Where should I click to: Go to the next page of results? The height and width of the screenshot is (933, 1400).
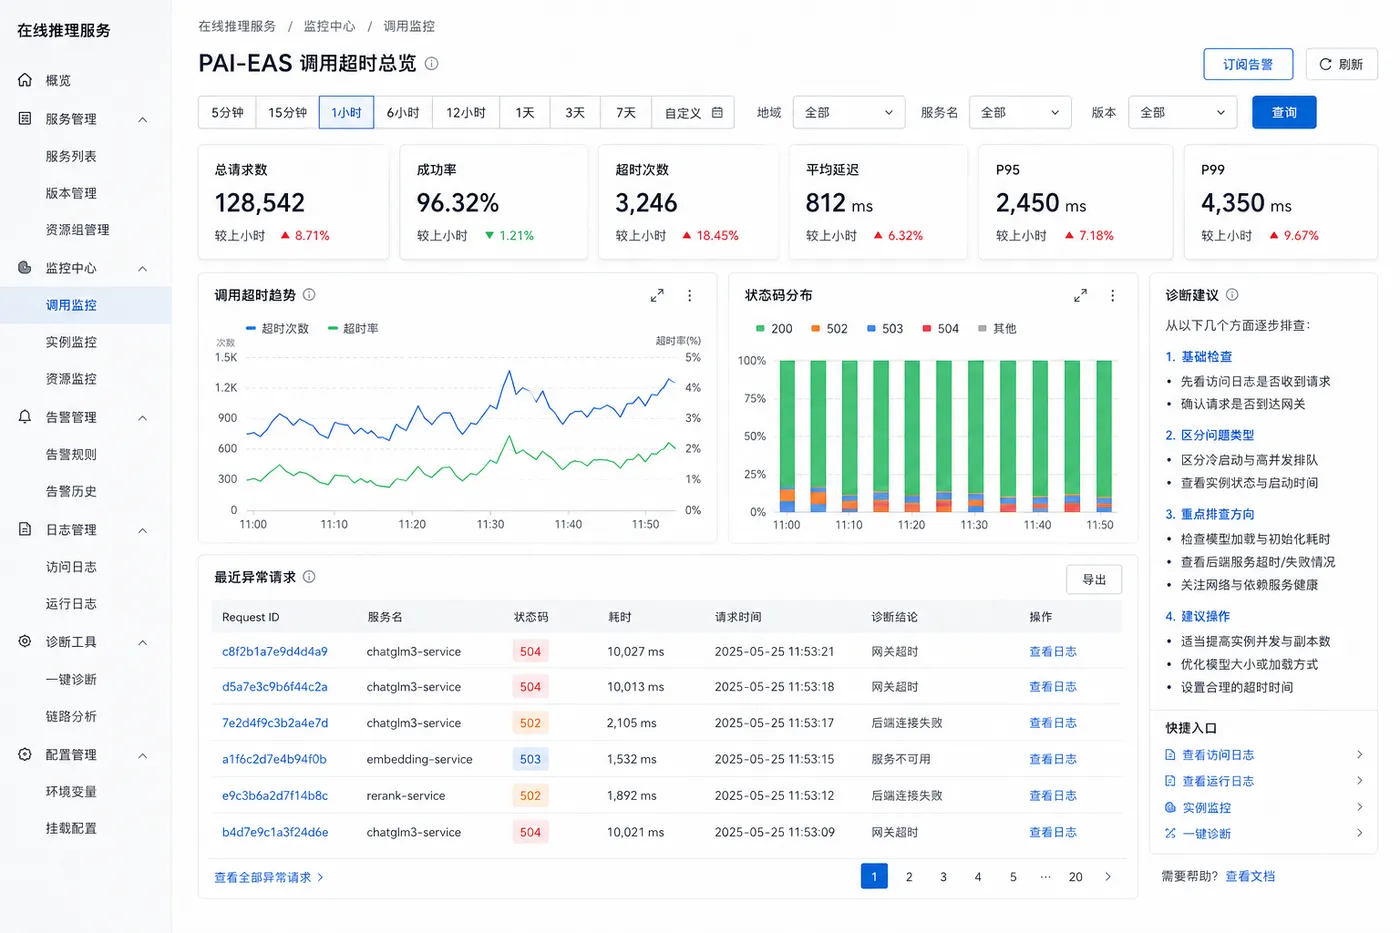[x=1108, y=877]
